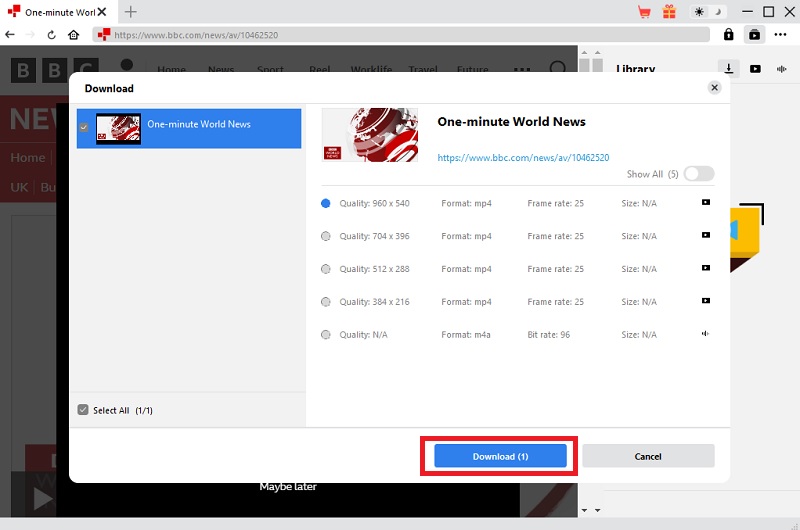Click the lock icon in the toolbar
The height and width of the screenshot is (530, 800).
click(729, 35)
